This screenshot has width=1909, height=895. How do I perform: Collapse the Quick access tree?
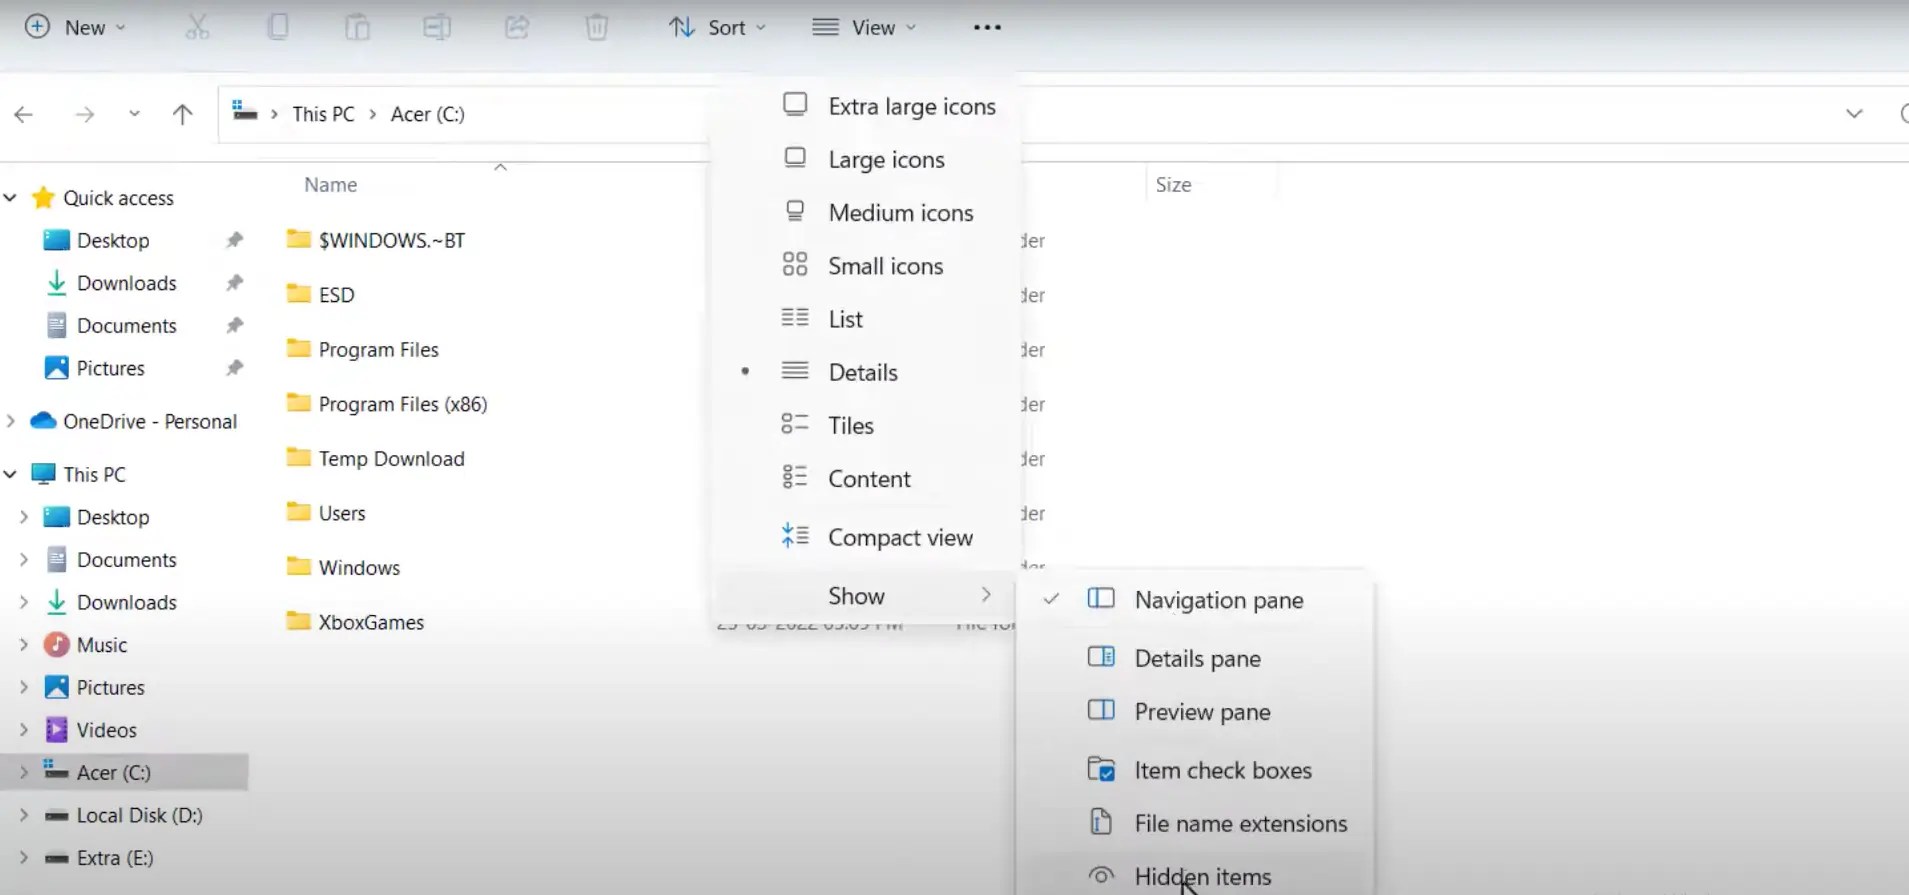point(11,198)
